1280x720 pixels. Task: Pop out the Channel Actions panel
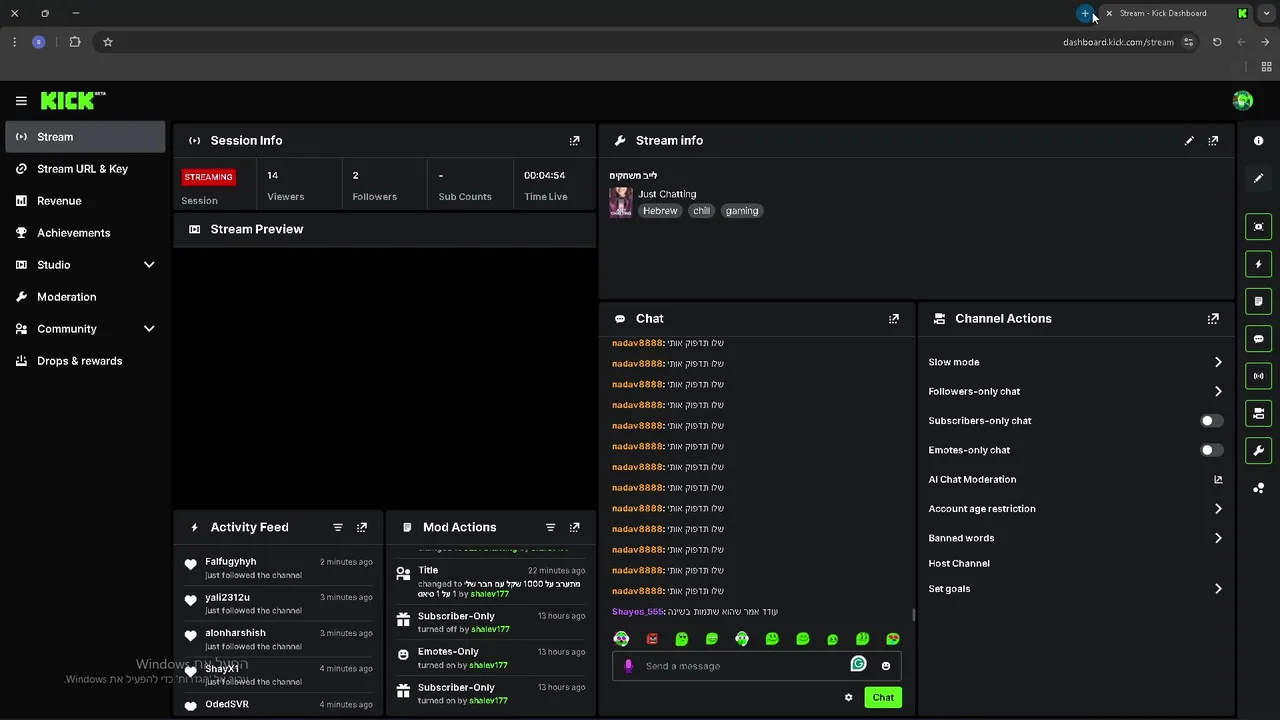[1213, 319]
